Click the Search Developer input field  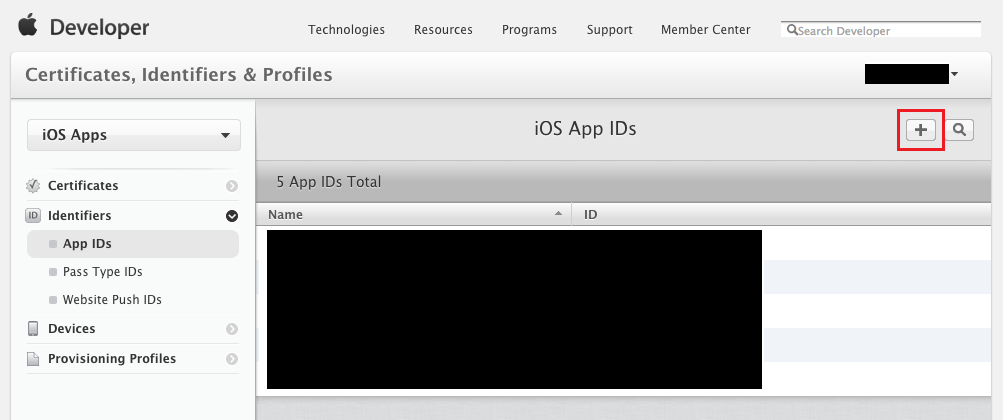881,30
